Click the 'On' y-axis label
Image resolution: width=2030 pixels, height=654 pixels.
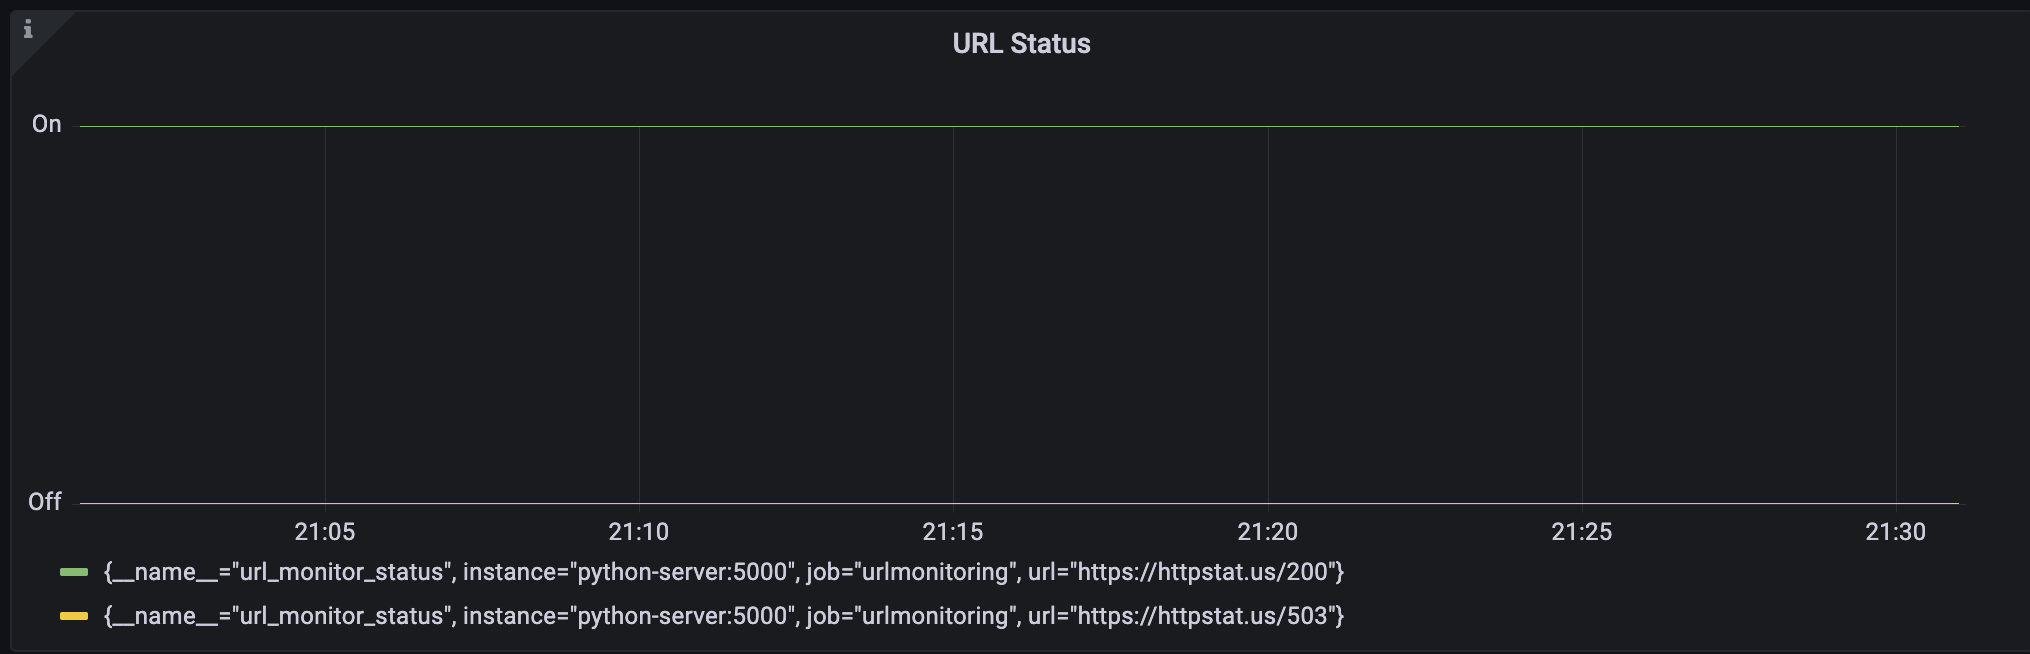click(47, 124)
